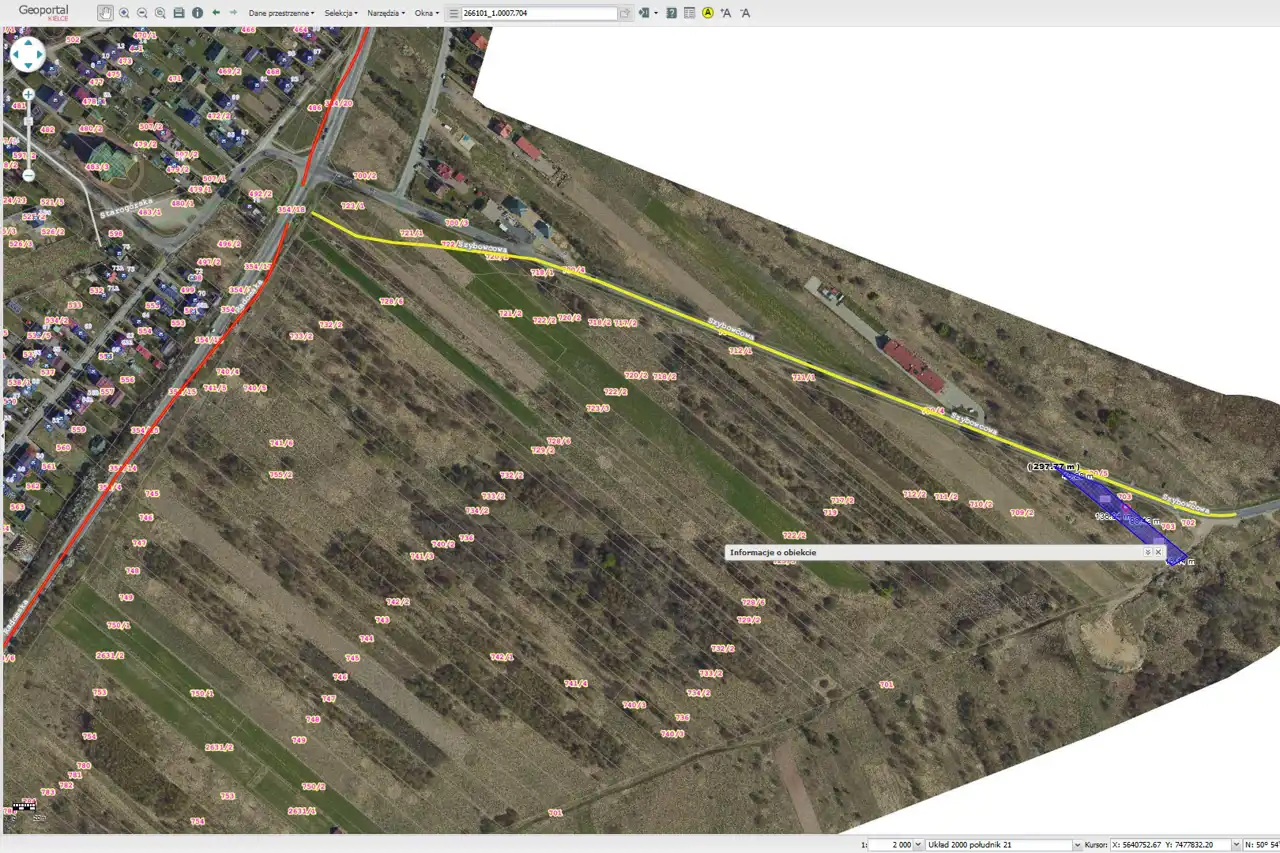The height and width of the screenshot is (853, 1280).
Task: Select the hand pan tool
Action: 105,13
